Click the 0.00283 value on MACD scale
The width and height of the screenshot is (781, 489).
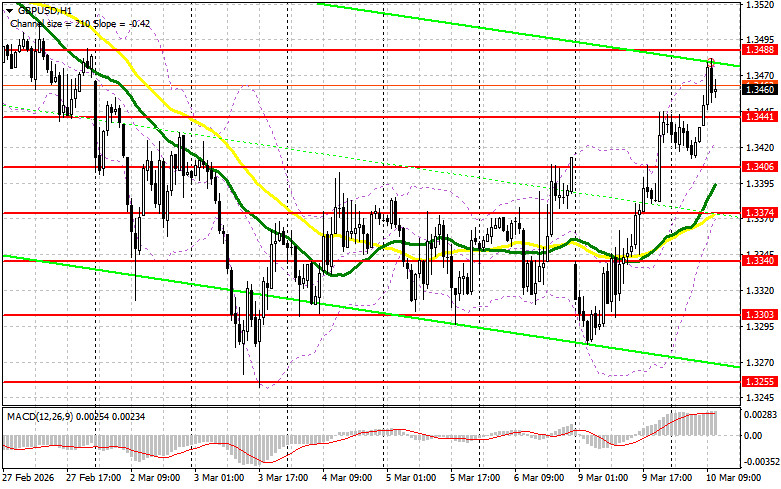pos(759,411)
